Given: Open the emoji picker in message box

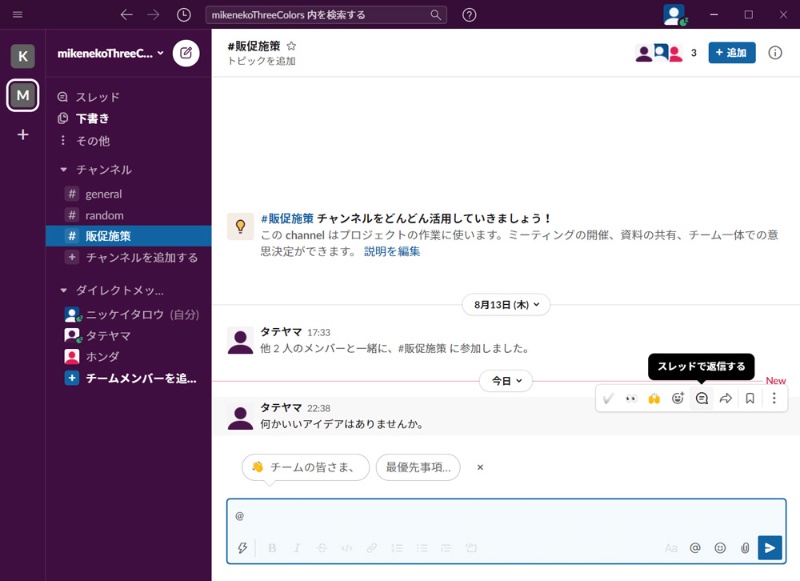Looking at the screenshot, I should click(x=720, y=548).
